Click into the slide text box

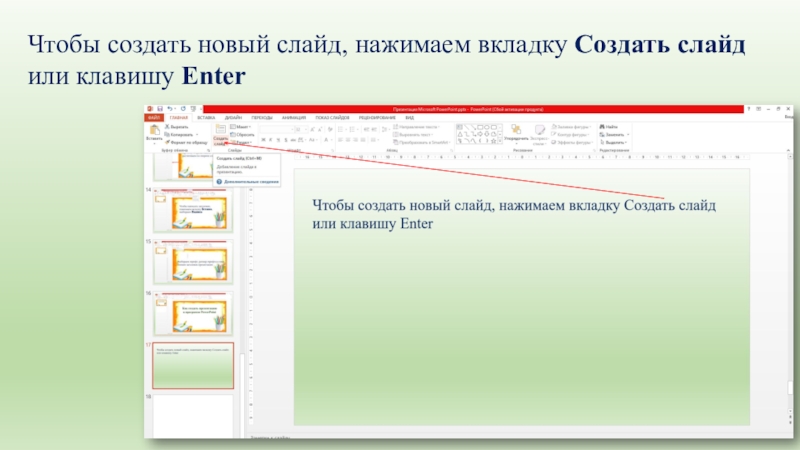click(514, 214)
